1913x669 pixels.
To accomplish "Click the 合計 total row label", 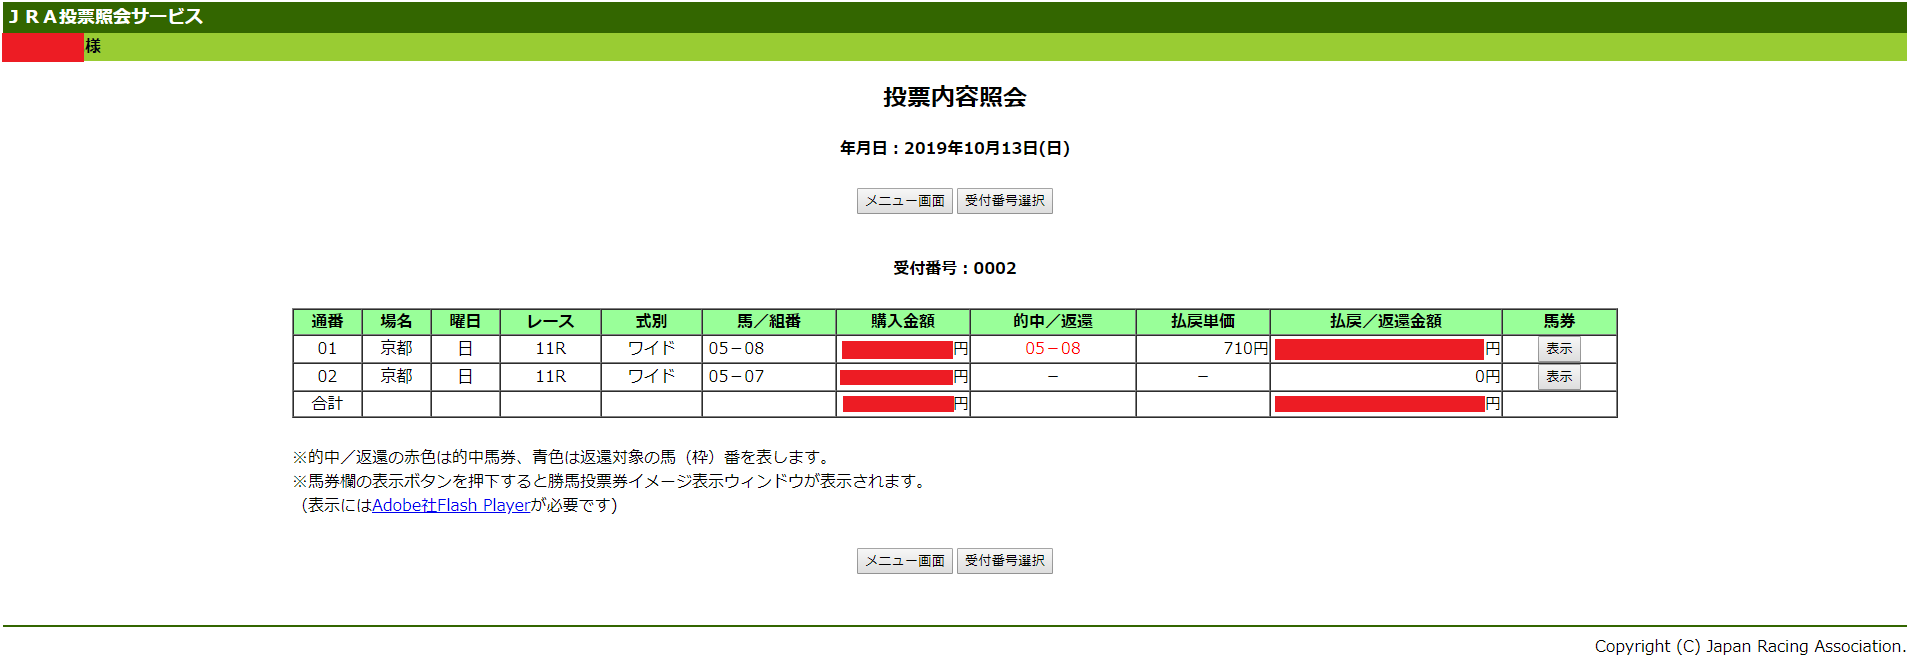I will click(x=327, y=404).
